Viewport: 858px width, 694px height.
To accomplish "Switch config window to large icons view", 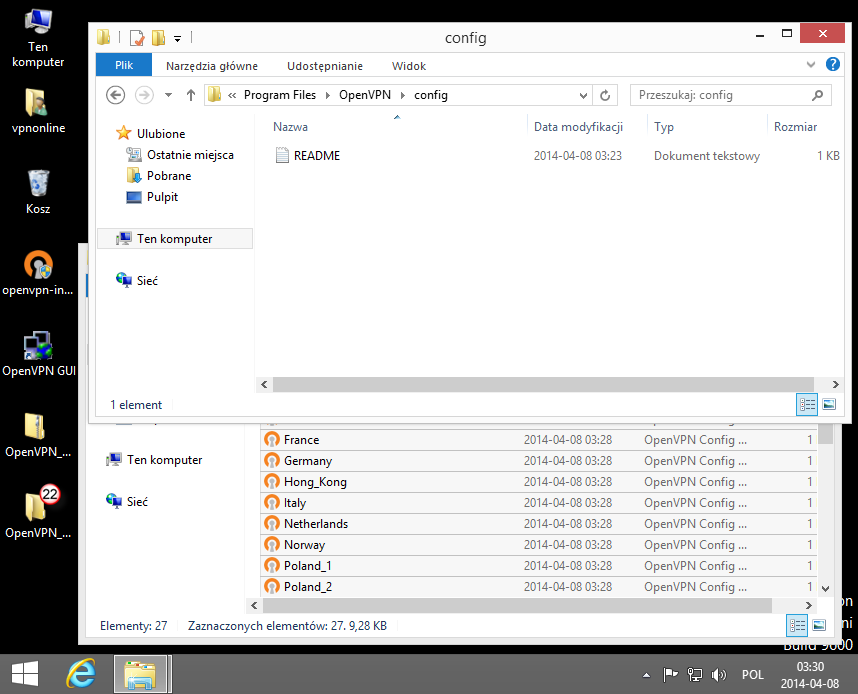I will coord(829,404).
